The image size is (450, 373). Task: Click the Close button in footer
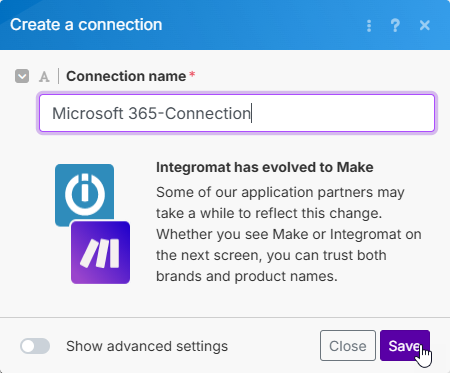[x=348, y=346]
